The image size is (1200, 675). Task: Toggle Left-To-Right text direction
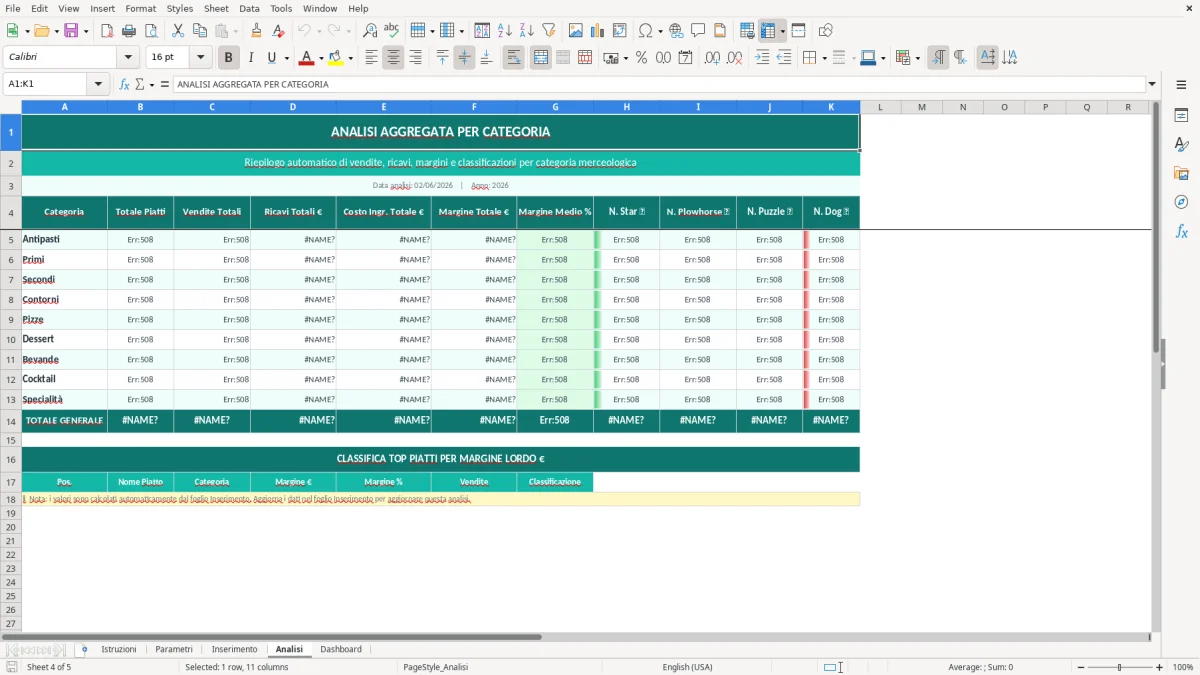pyautogui.click(x=938, y=58)
